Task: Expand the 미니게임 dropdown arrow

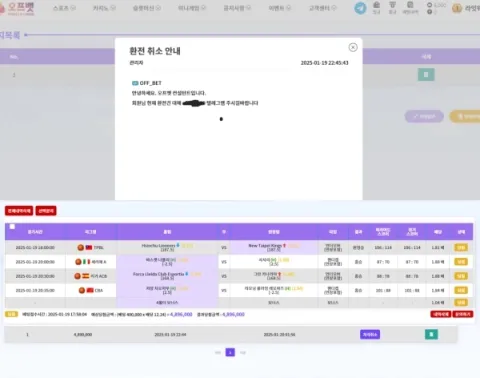Action: click(x=203, y=8)
